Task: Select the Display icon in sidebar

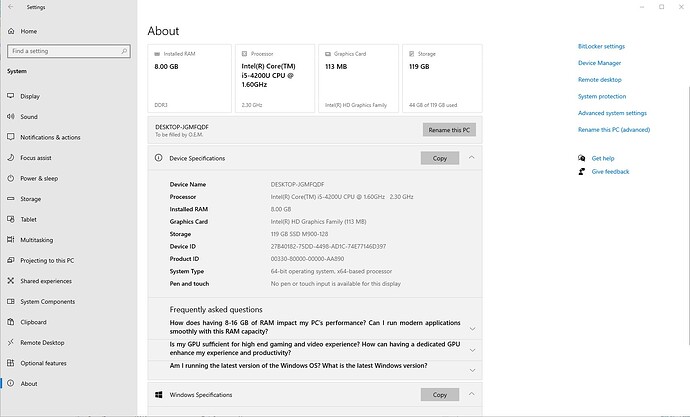Action: (10, 96)
